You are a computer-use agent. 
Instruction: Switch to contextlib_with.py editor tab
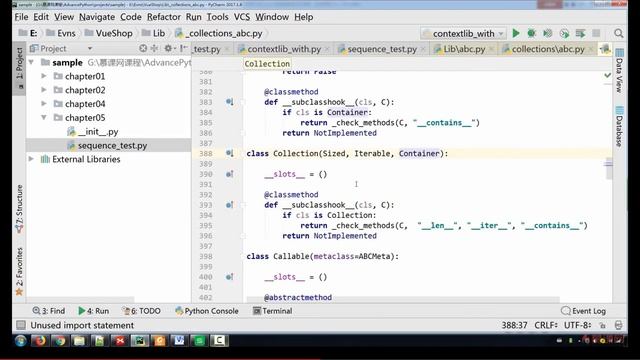coord(284,49)
